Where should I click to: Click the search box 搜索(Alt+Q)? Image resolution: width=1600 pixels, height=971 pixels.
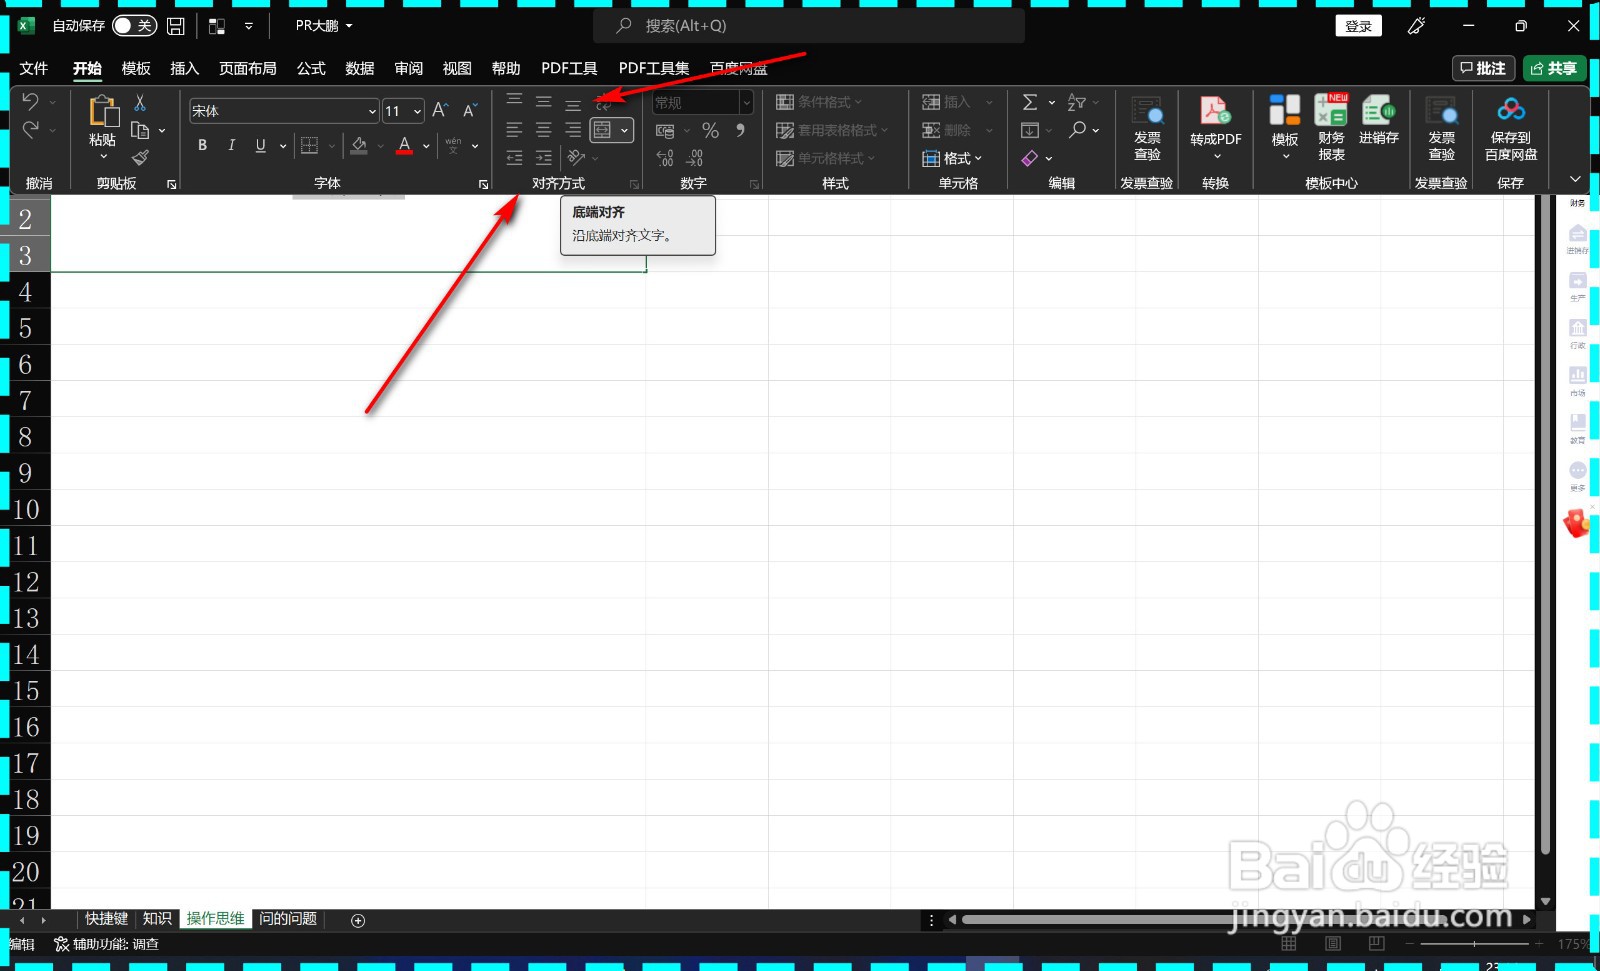tap(809, 26)
